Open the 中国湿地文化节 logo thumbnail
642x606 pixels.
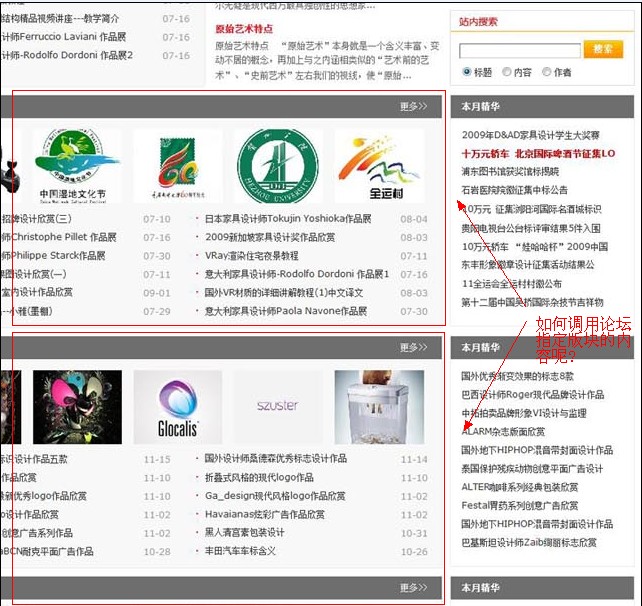(x=77, y=166)
